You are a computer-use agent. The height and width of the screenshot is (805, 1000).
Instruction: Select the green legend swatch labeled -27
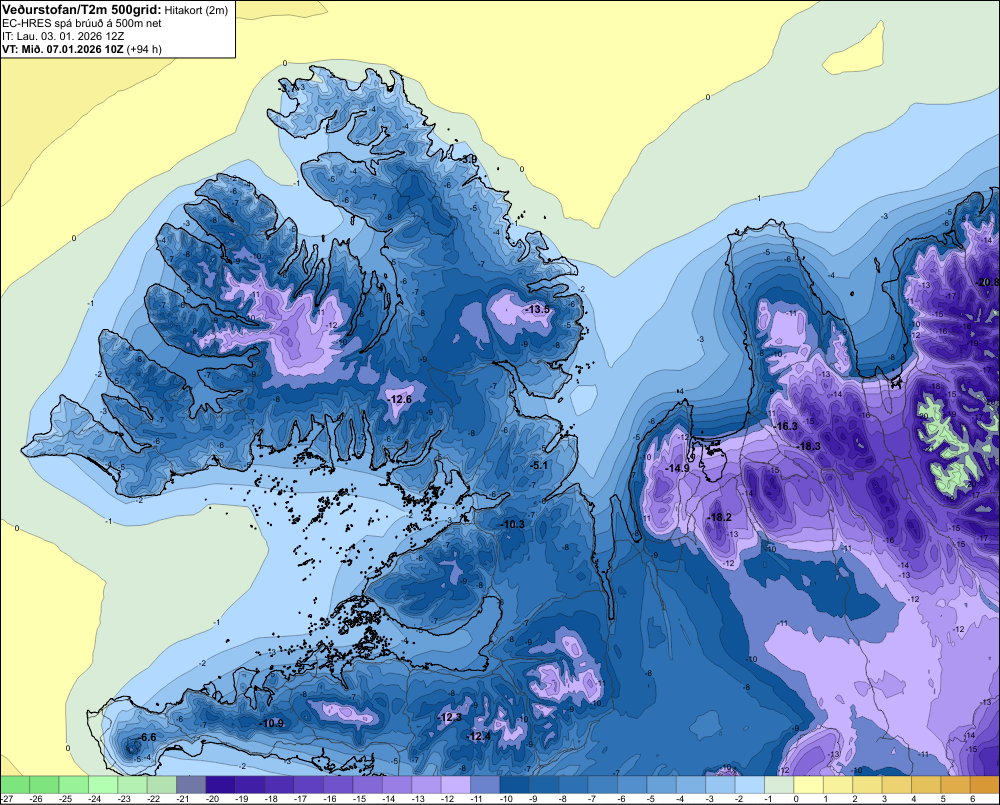coord(15,785)
